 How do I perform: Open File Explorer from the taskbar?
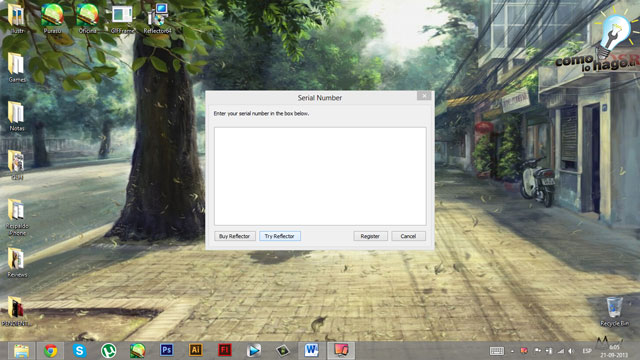pos(21,351)
